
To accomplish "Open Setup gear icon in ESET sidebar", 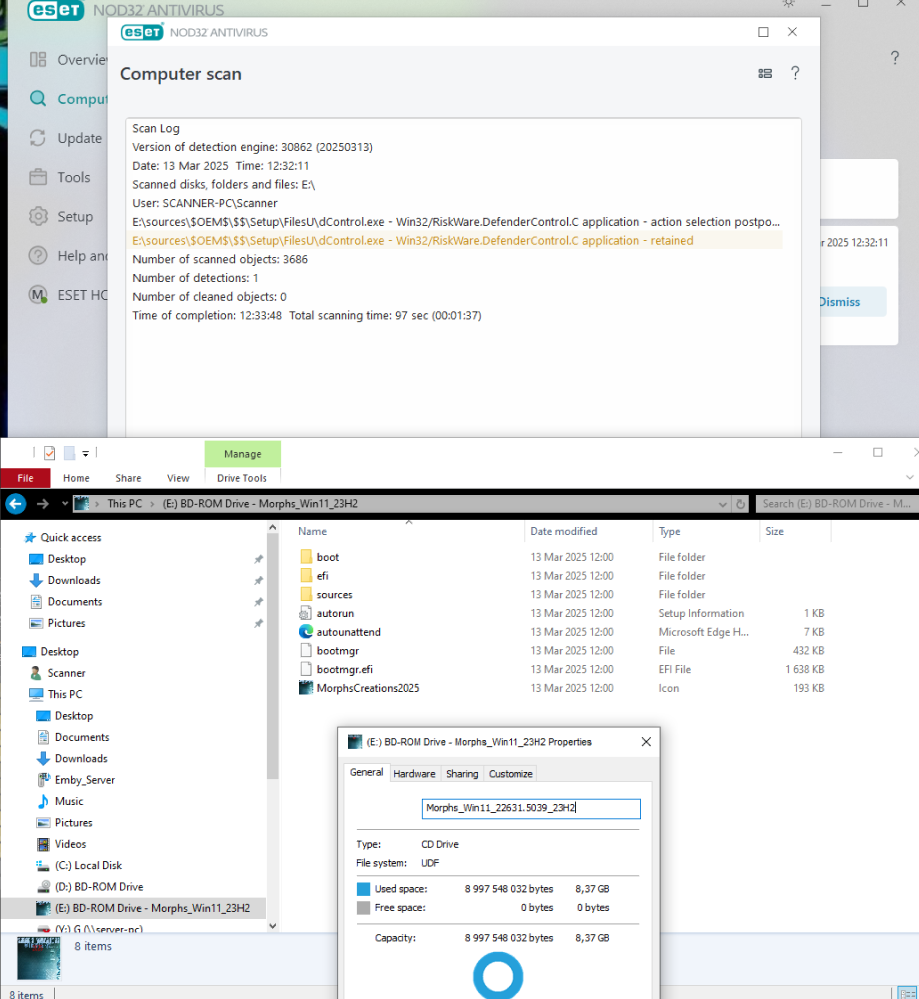I will tap(38, 217).
